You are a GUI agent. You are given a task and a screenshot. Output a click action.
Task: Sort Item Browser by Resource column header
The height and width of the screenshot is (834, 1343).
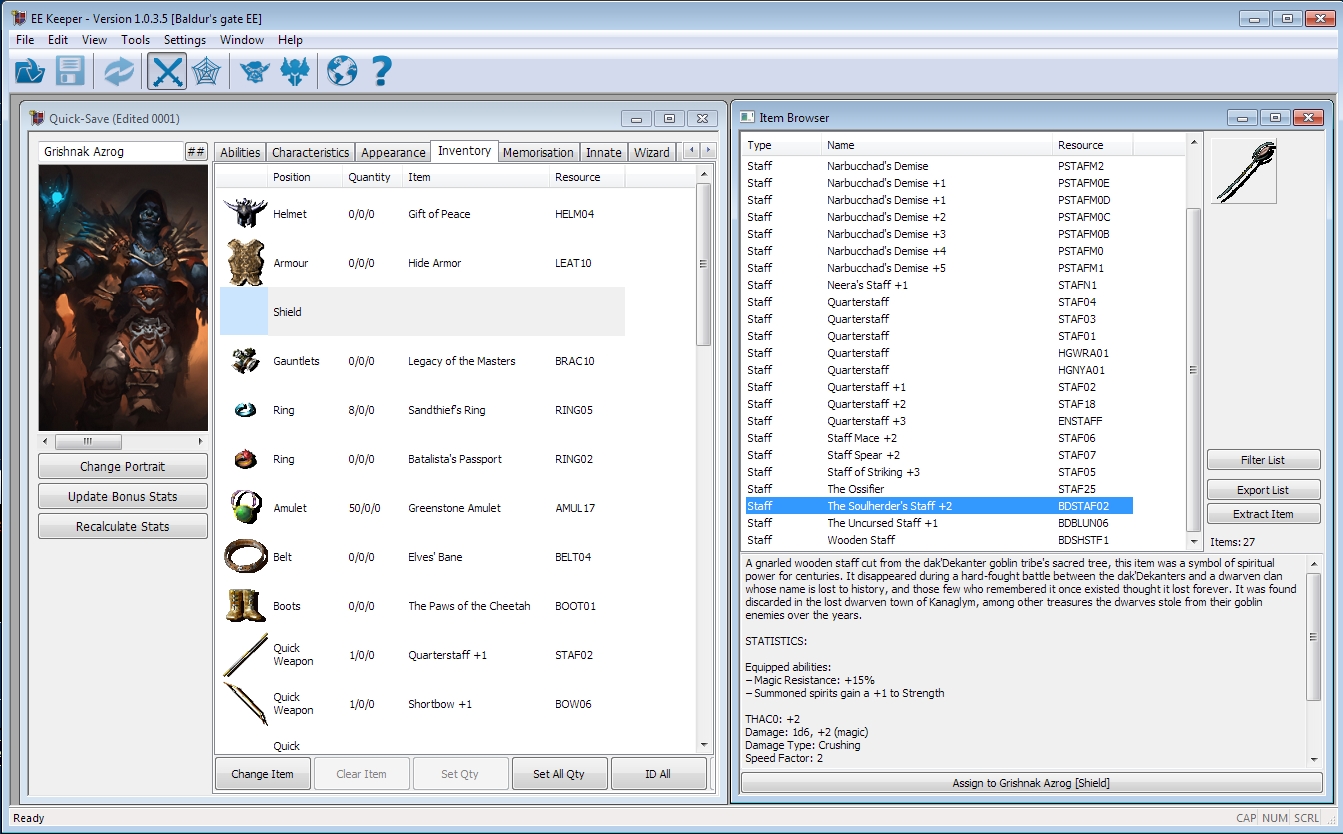(x=1092, y=145)
